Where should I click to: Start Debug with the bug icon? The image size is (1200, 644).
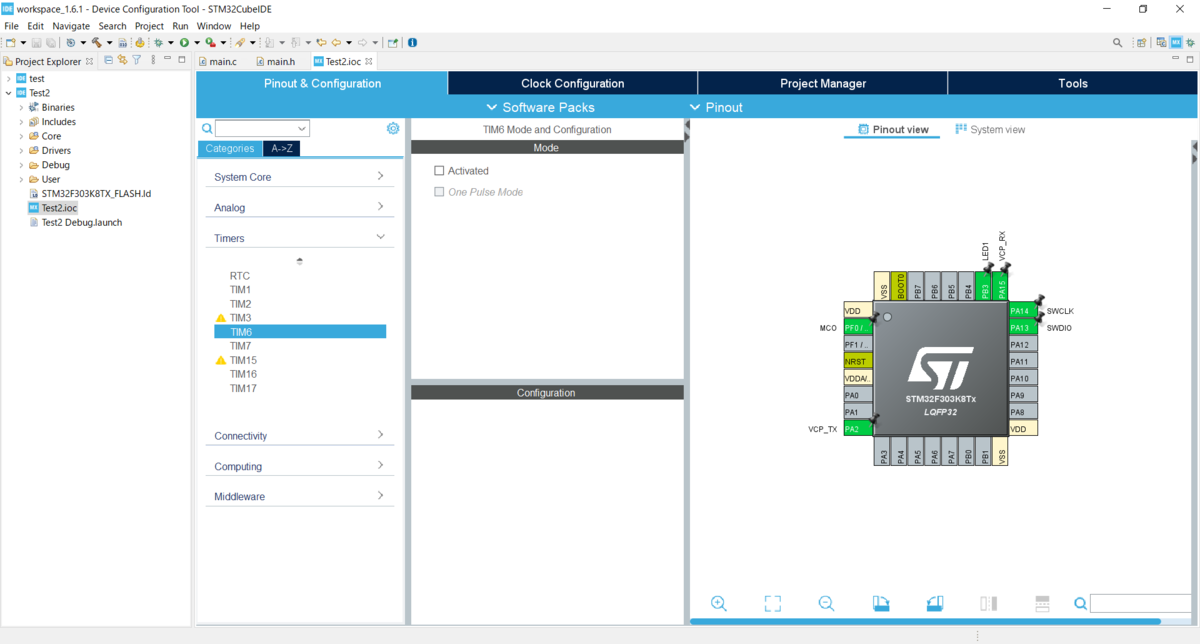(x=158, y=43)
